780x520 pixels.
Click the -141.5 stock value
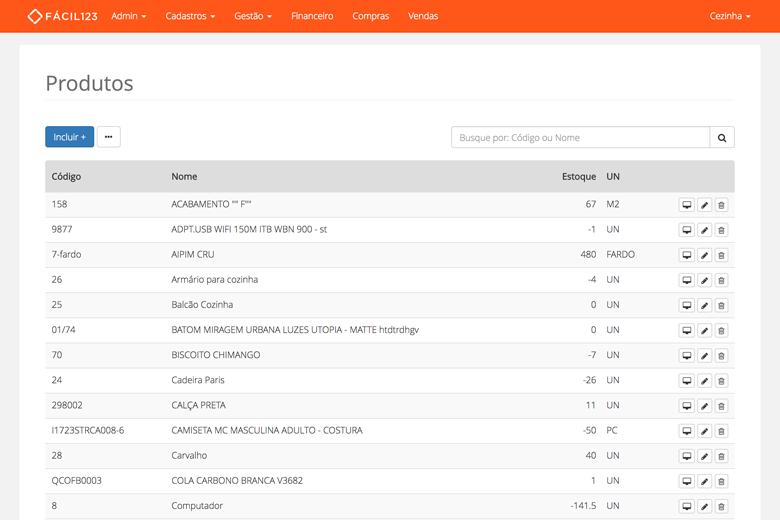pyautogui.click(x=583, y=506)
